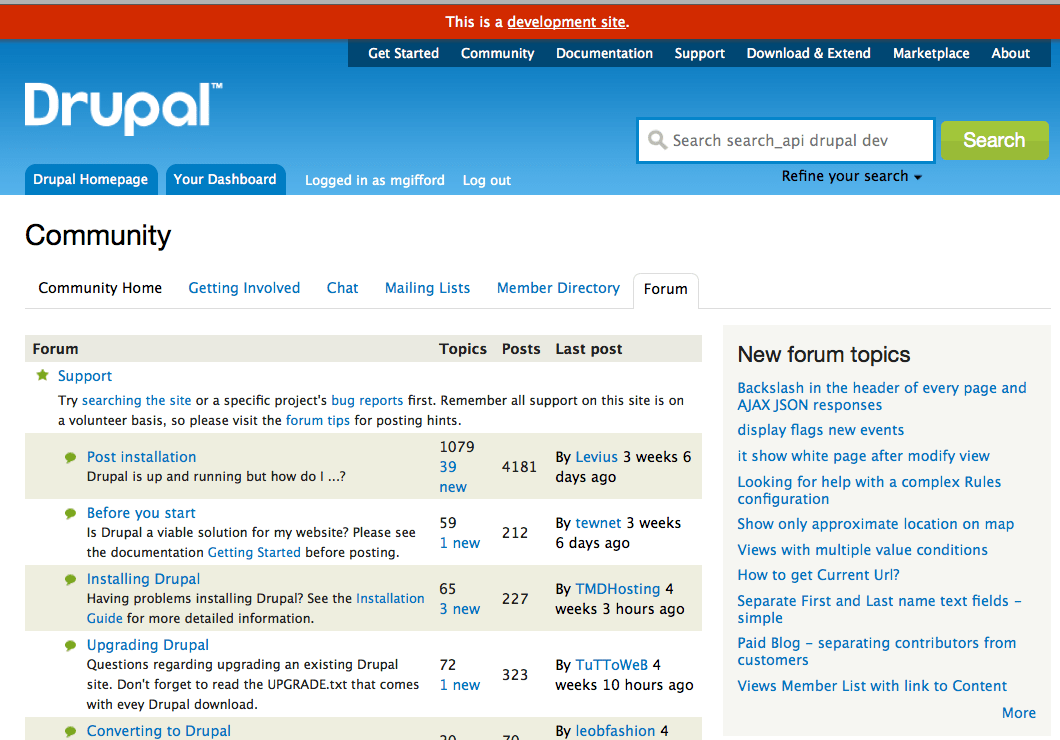Open the Documentation menu item
Screen dimensions: 1060x740
604,53
